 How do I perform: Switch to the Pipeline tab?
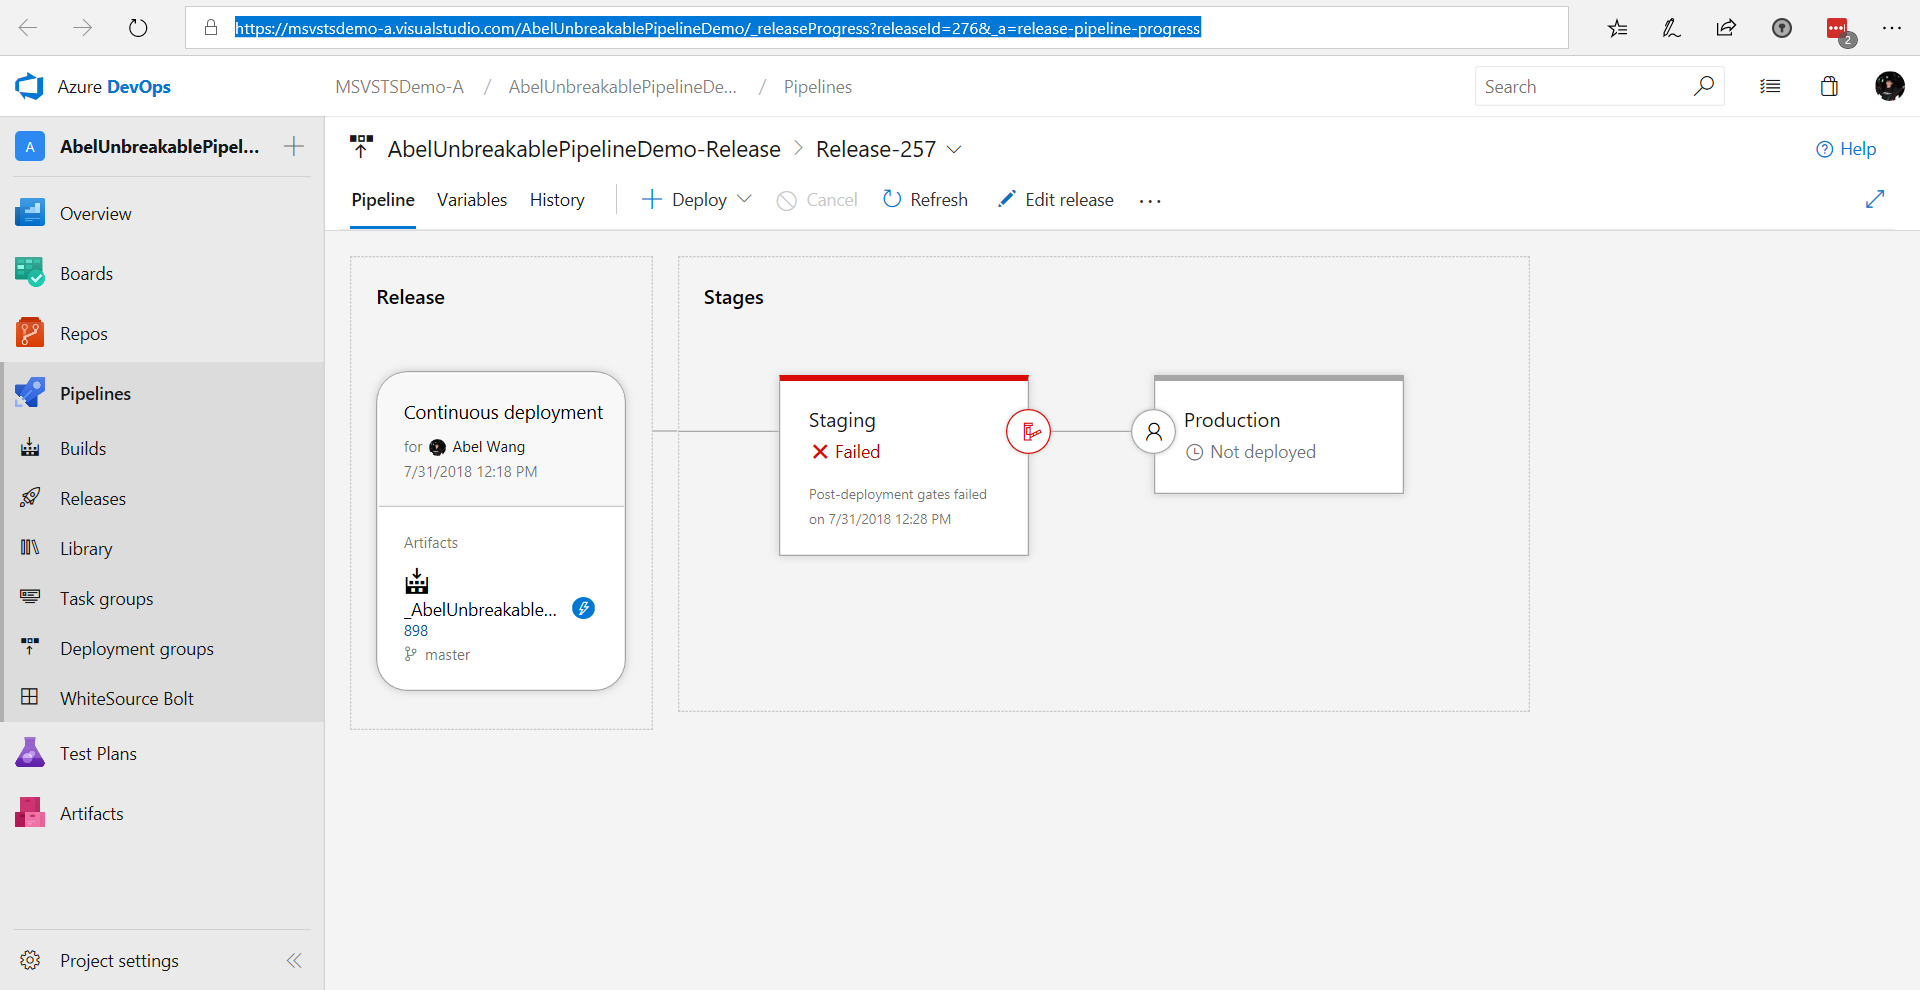(x=383, y=200)
